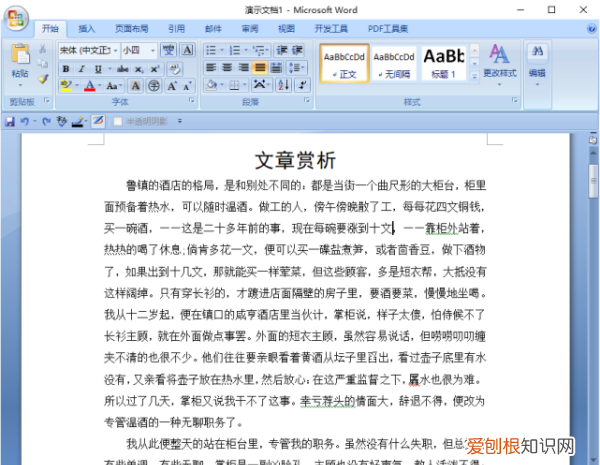Expand the styles gallery more arrow
600x465 pixels.
click(474, 77)
